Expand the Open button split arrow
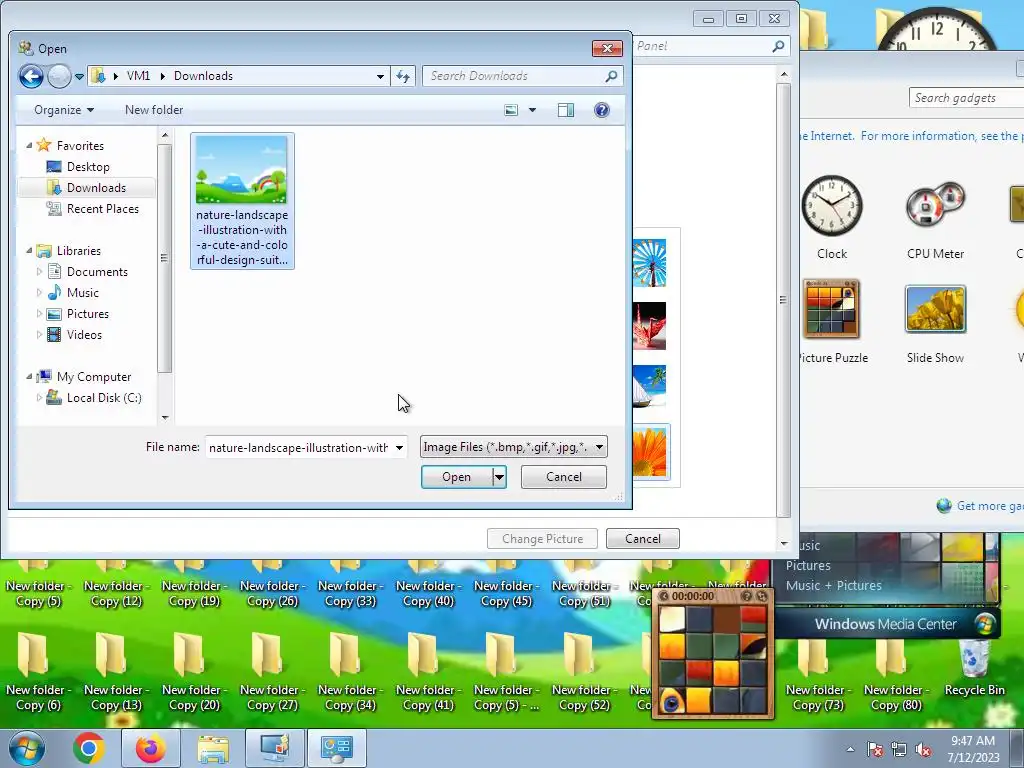The height and width of the screenshot is (768, 1024). coord(499,477)
